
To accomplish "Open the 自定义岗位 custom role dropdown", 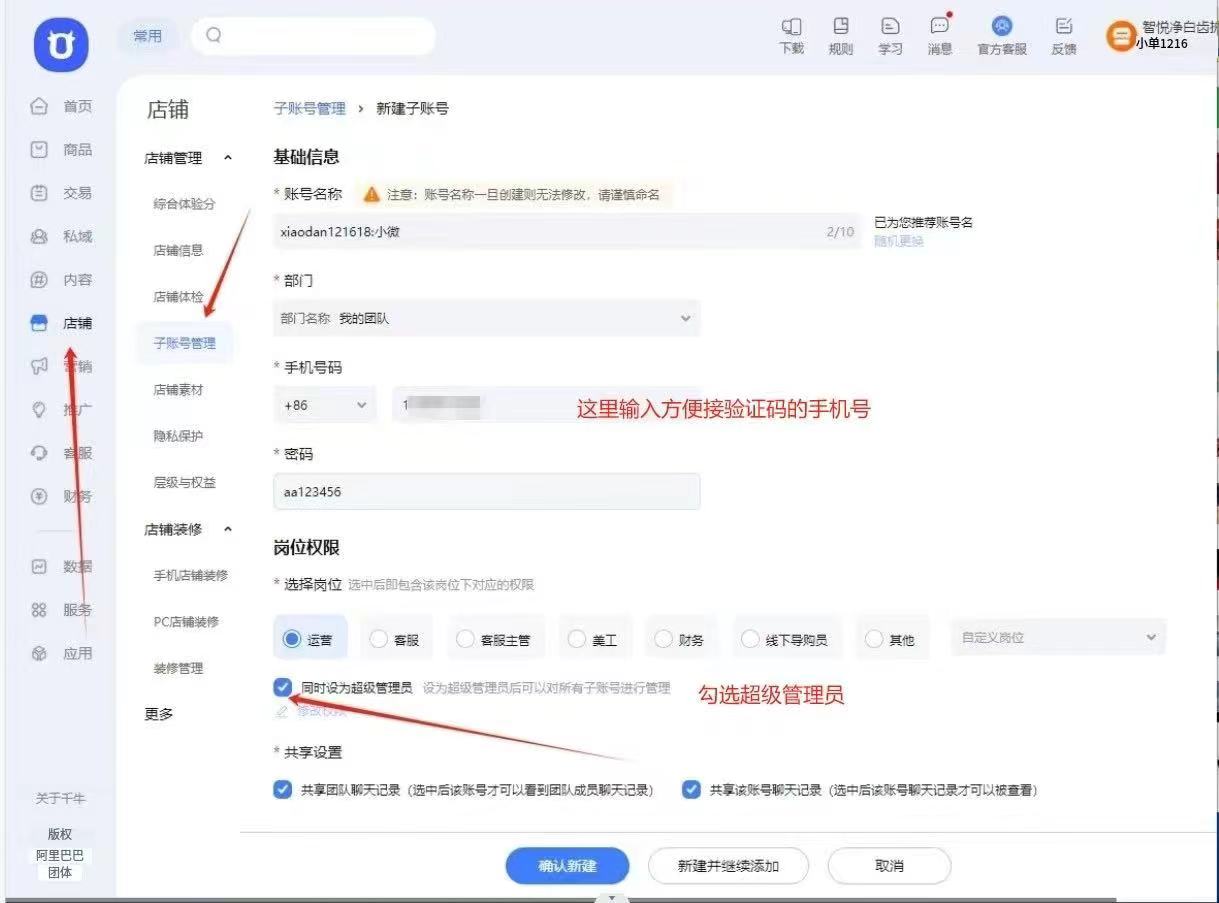I will pos(1057,636).
